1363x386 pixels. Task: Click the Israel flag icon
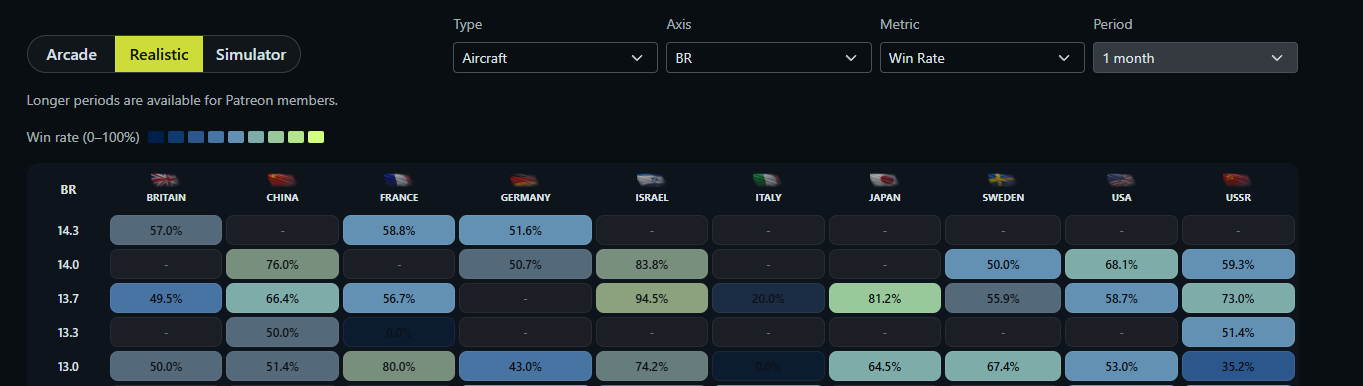pyautogui.click(x=651, y=180)
